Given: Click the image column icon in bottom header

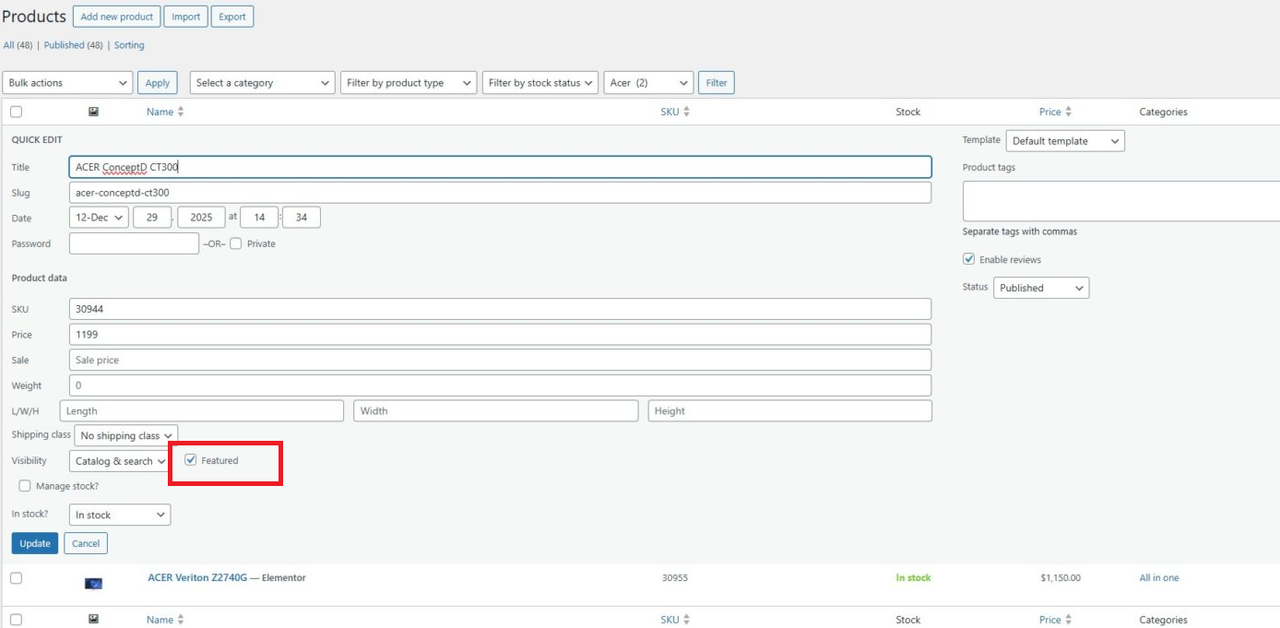Looking at the screenshot, I should pyautogui.click(x=93, y=620).
